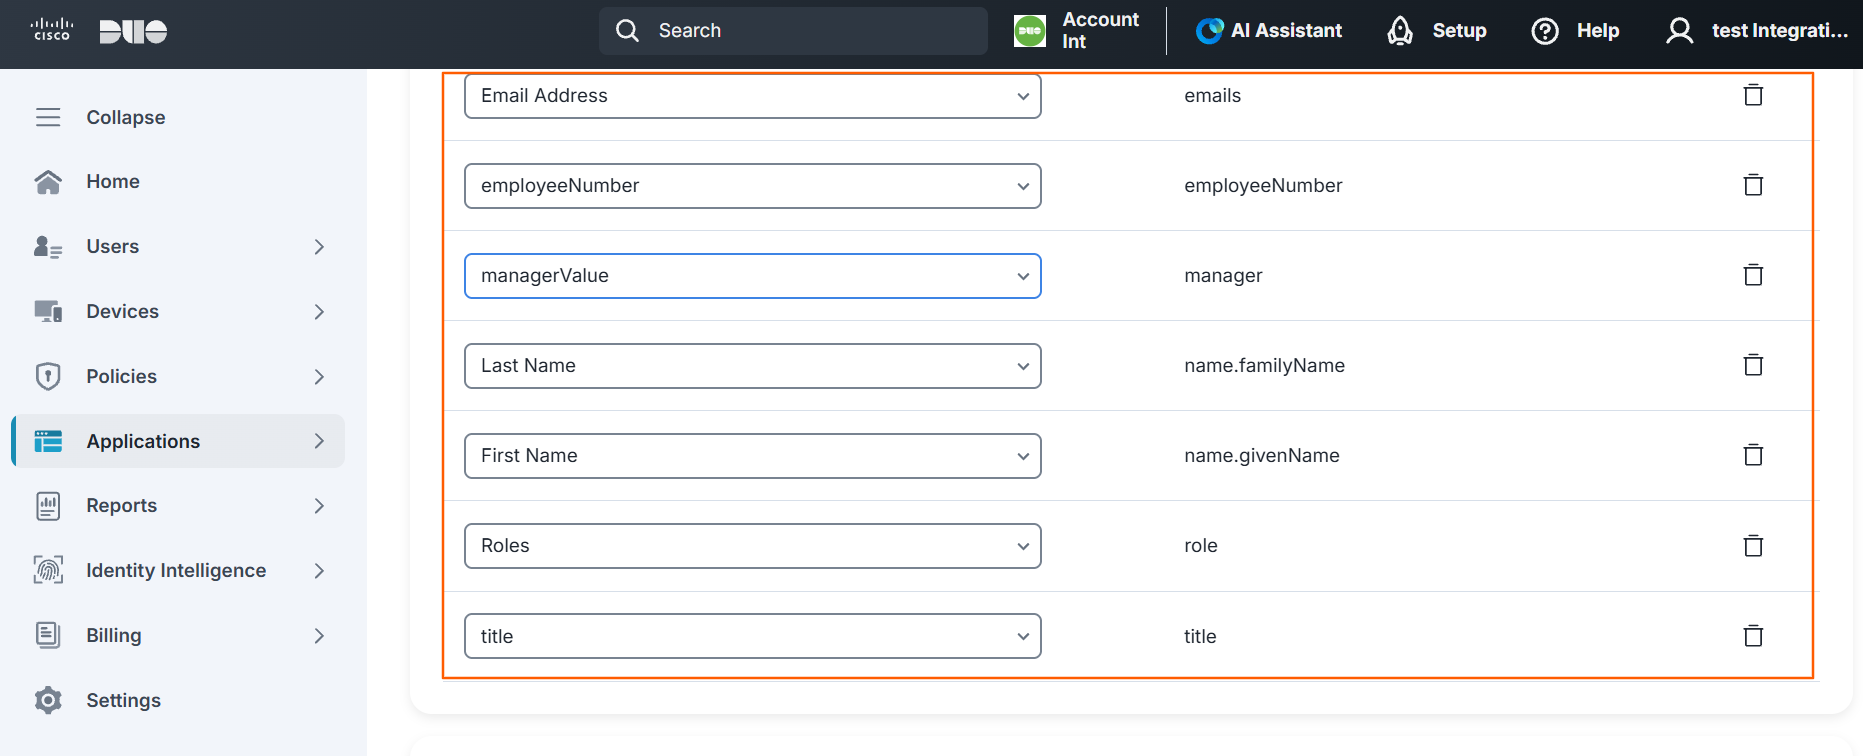The image size is (1863, 756).
Task: Expand the Users submenu chevron
Action: coord(319,247)
